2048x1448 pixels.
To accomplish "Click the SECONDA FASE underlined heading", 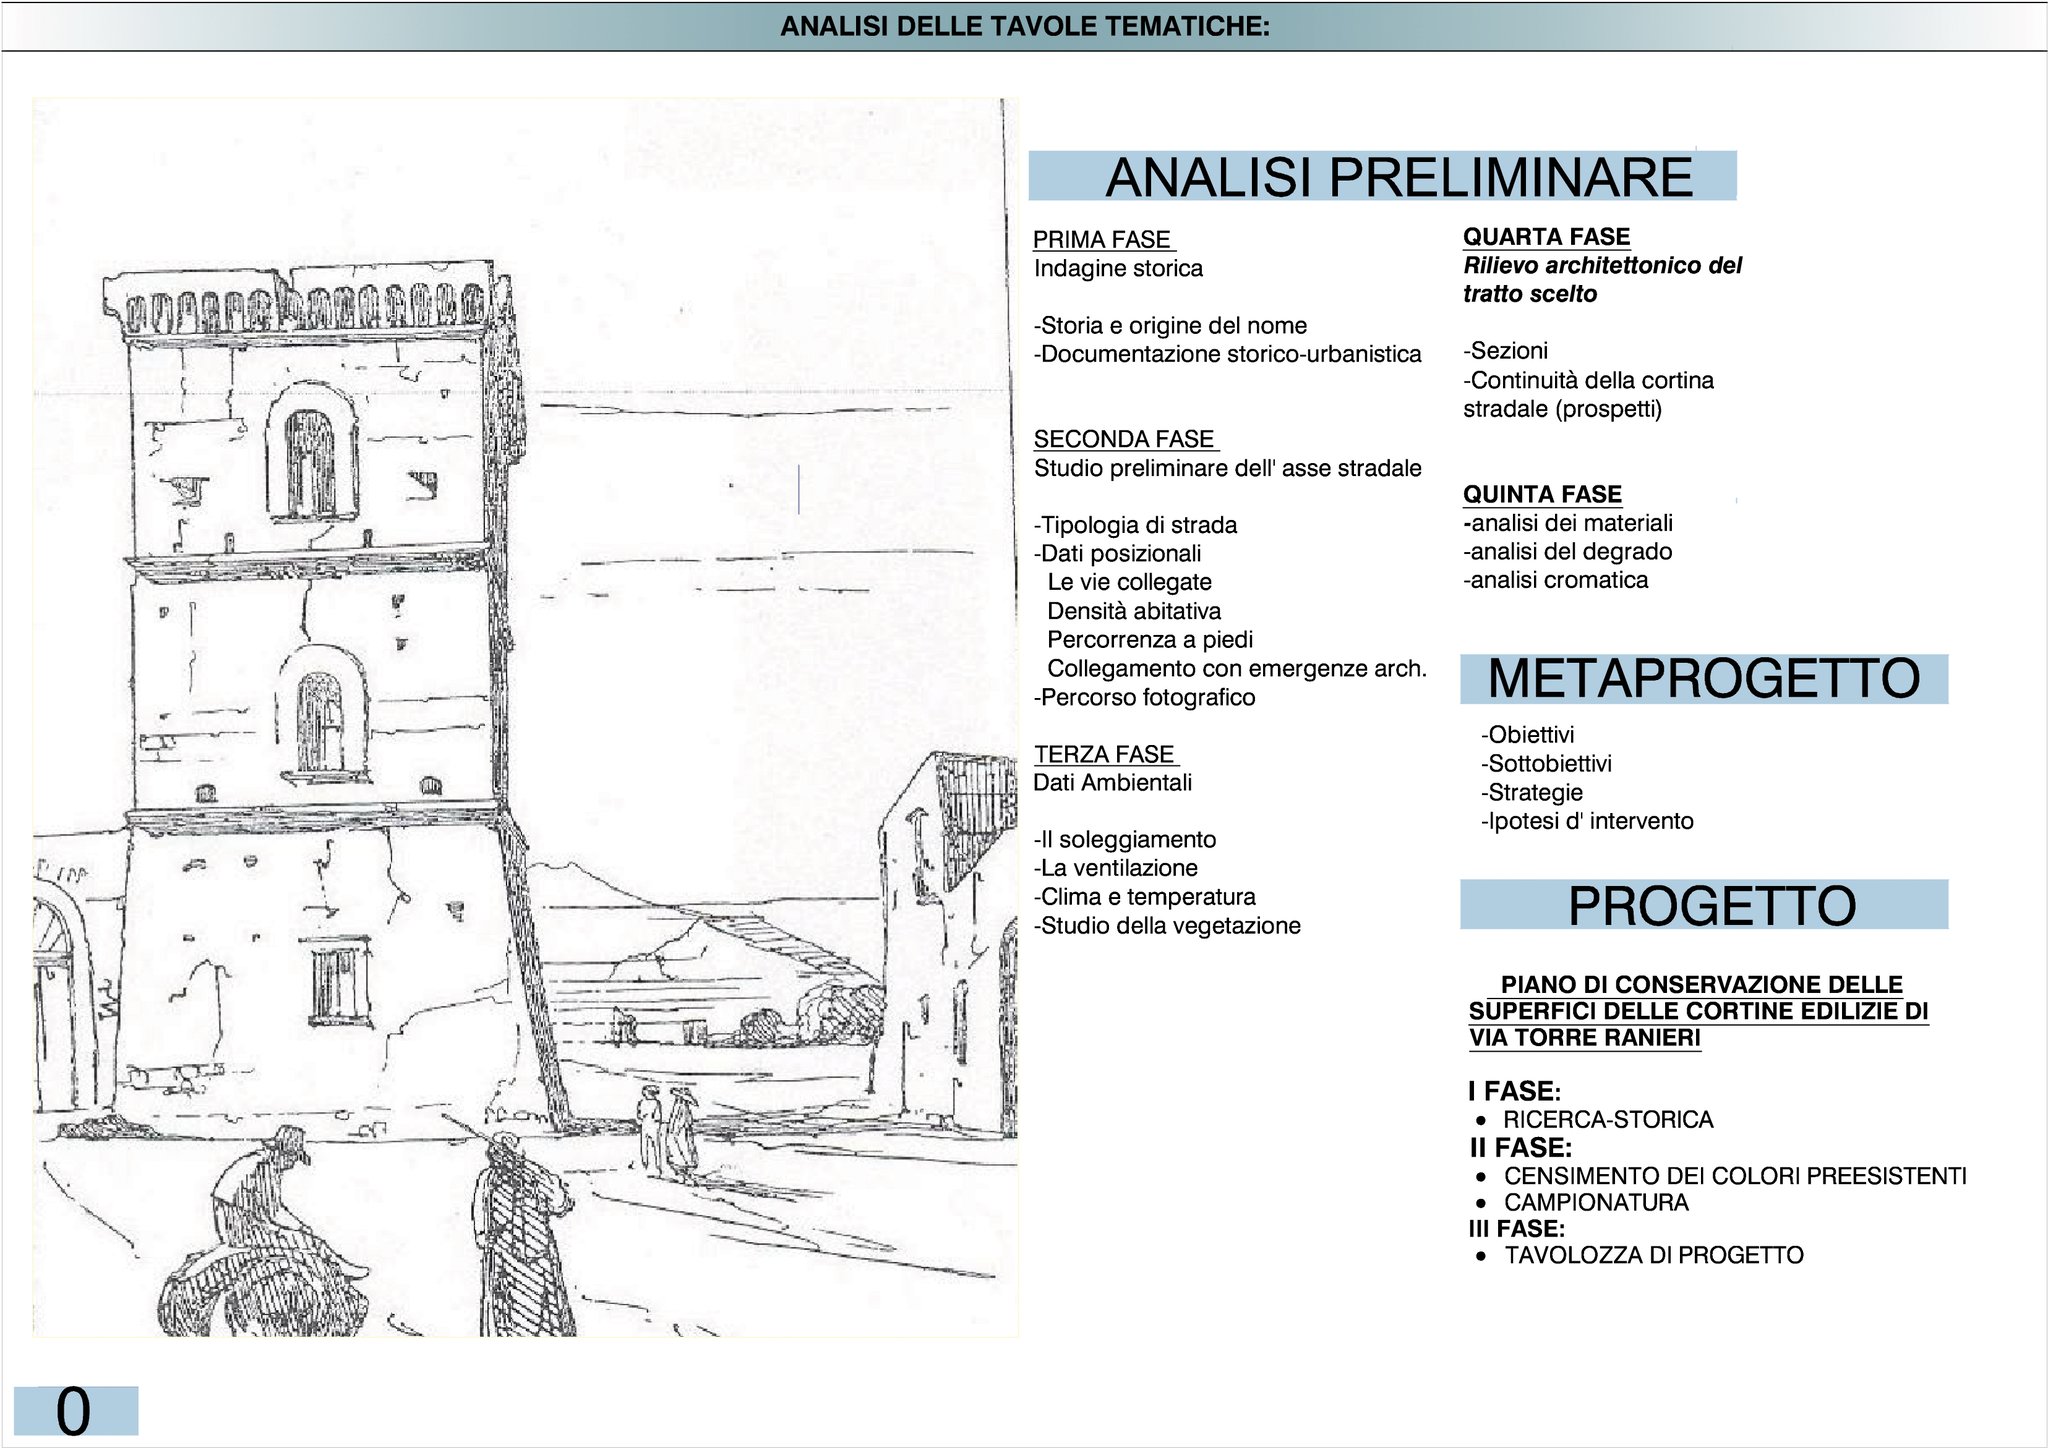I will pyautogui.click(x=1124, y=439).
